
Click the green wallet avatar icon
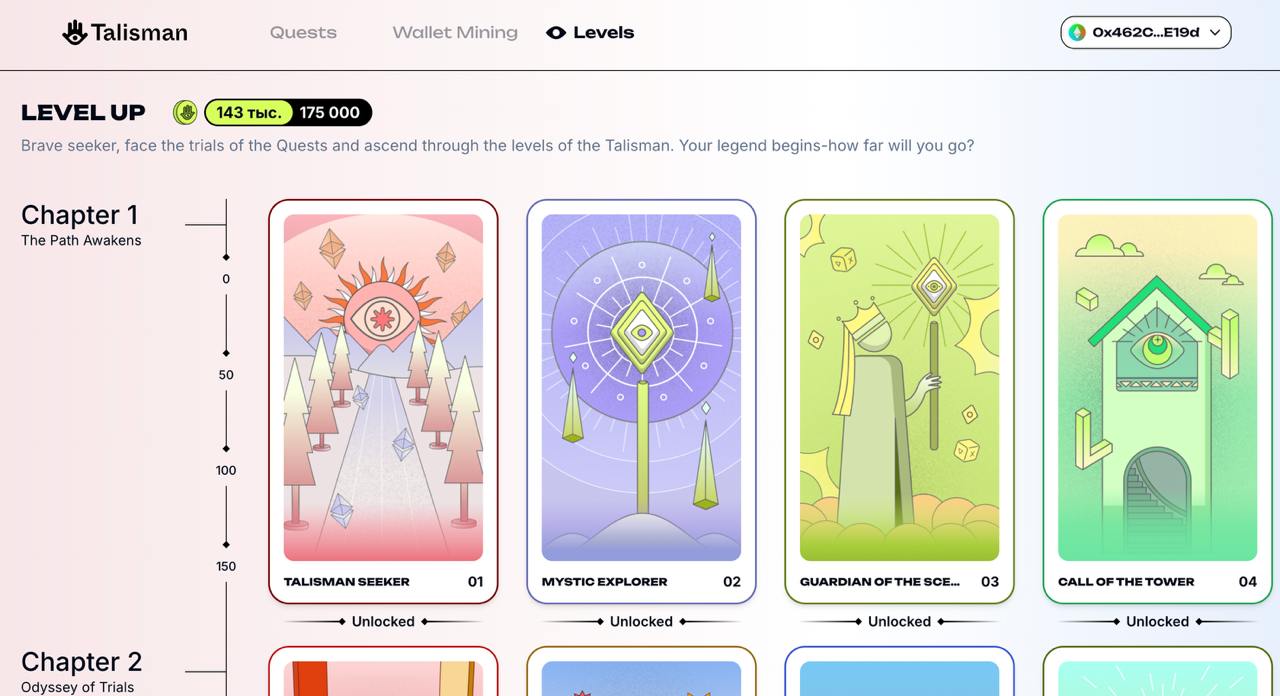click(1077, 32)
